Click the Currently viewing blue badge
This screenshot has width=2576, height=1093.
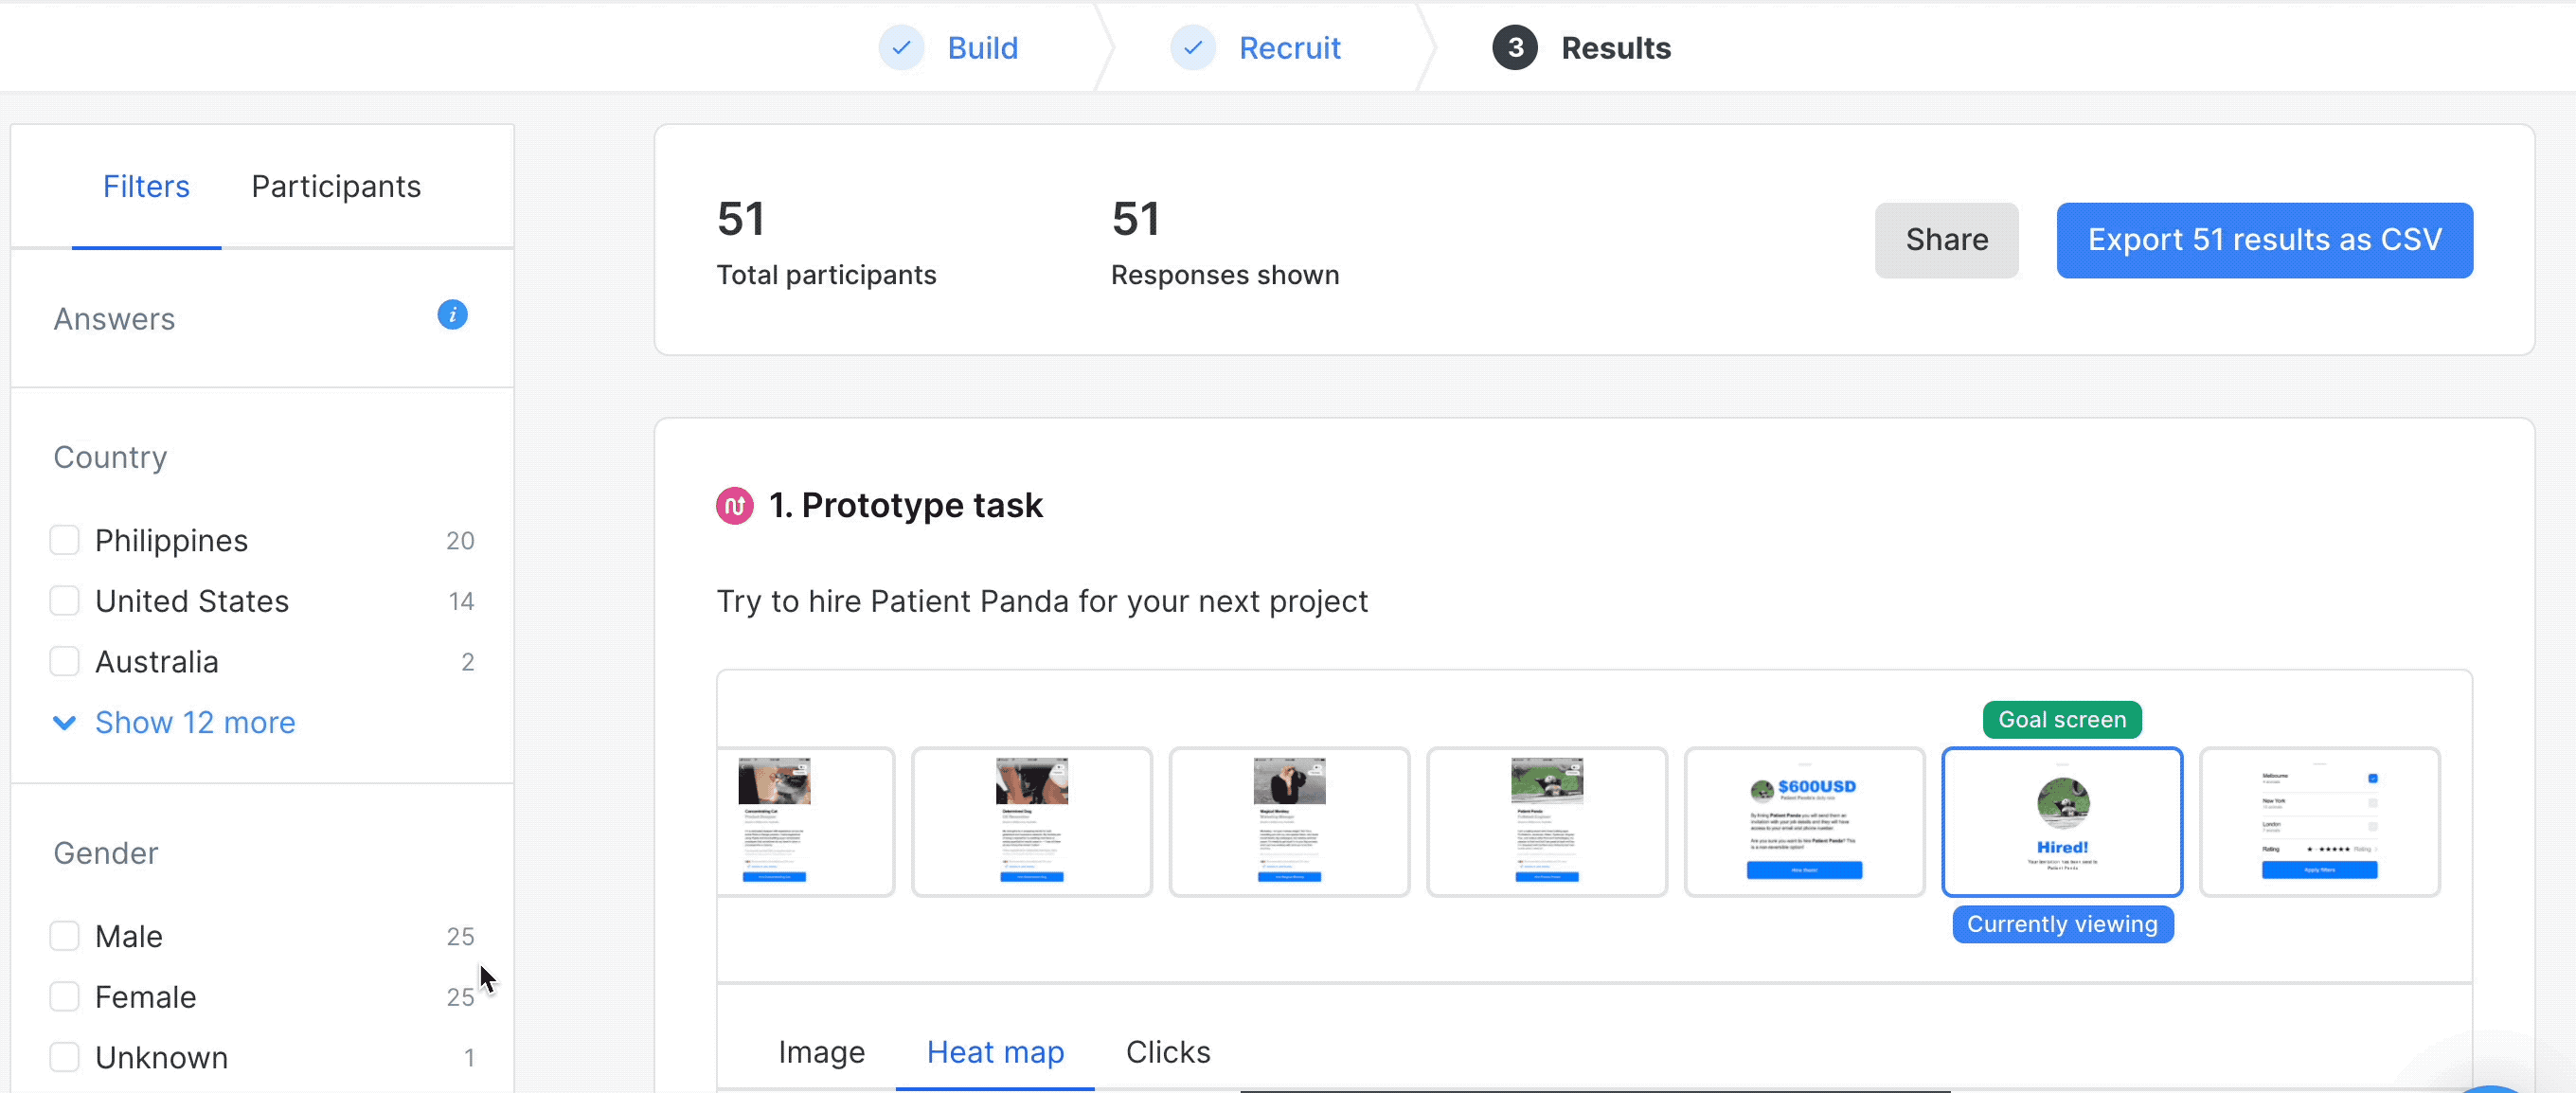[2061, 924]
